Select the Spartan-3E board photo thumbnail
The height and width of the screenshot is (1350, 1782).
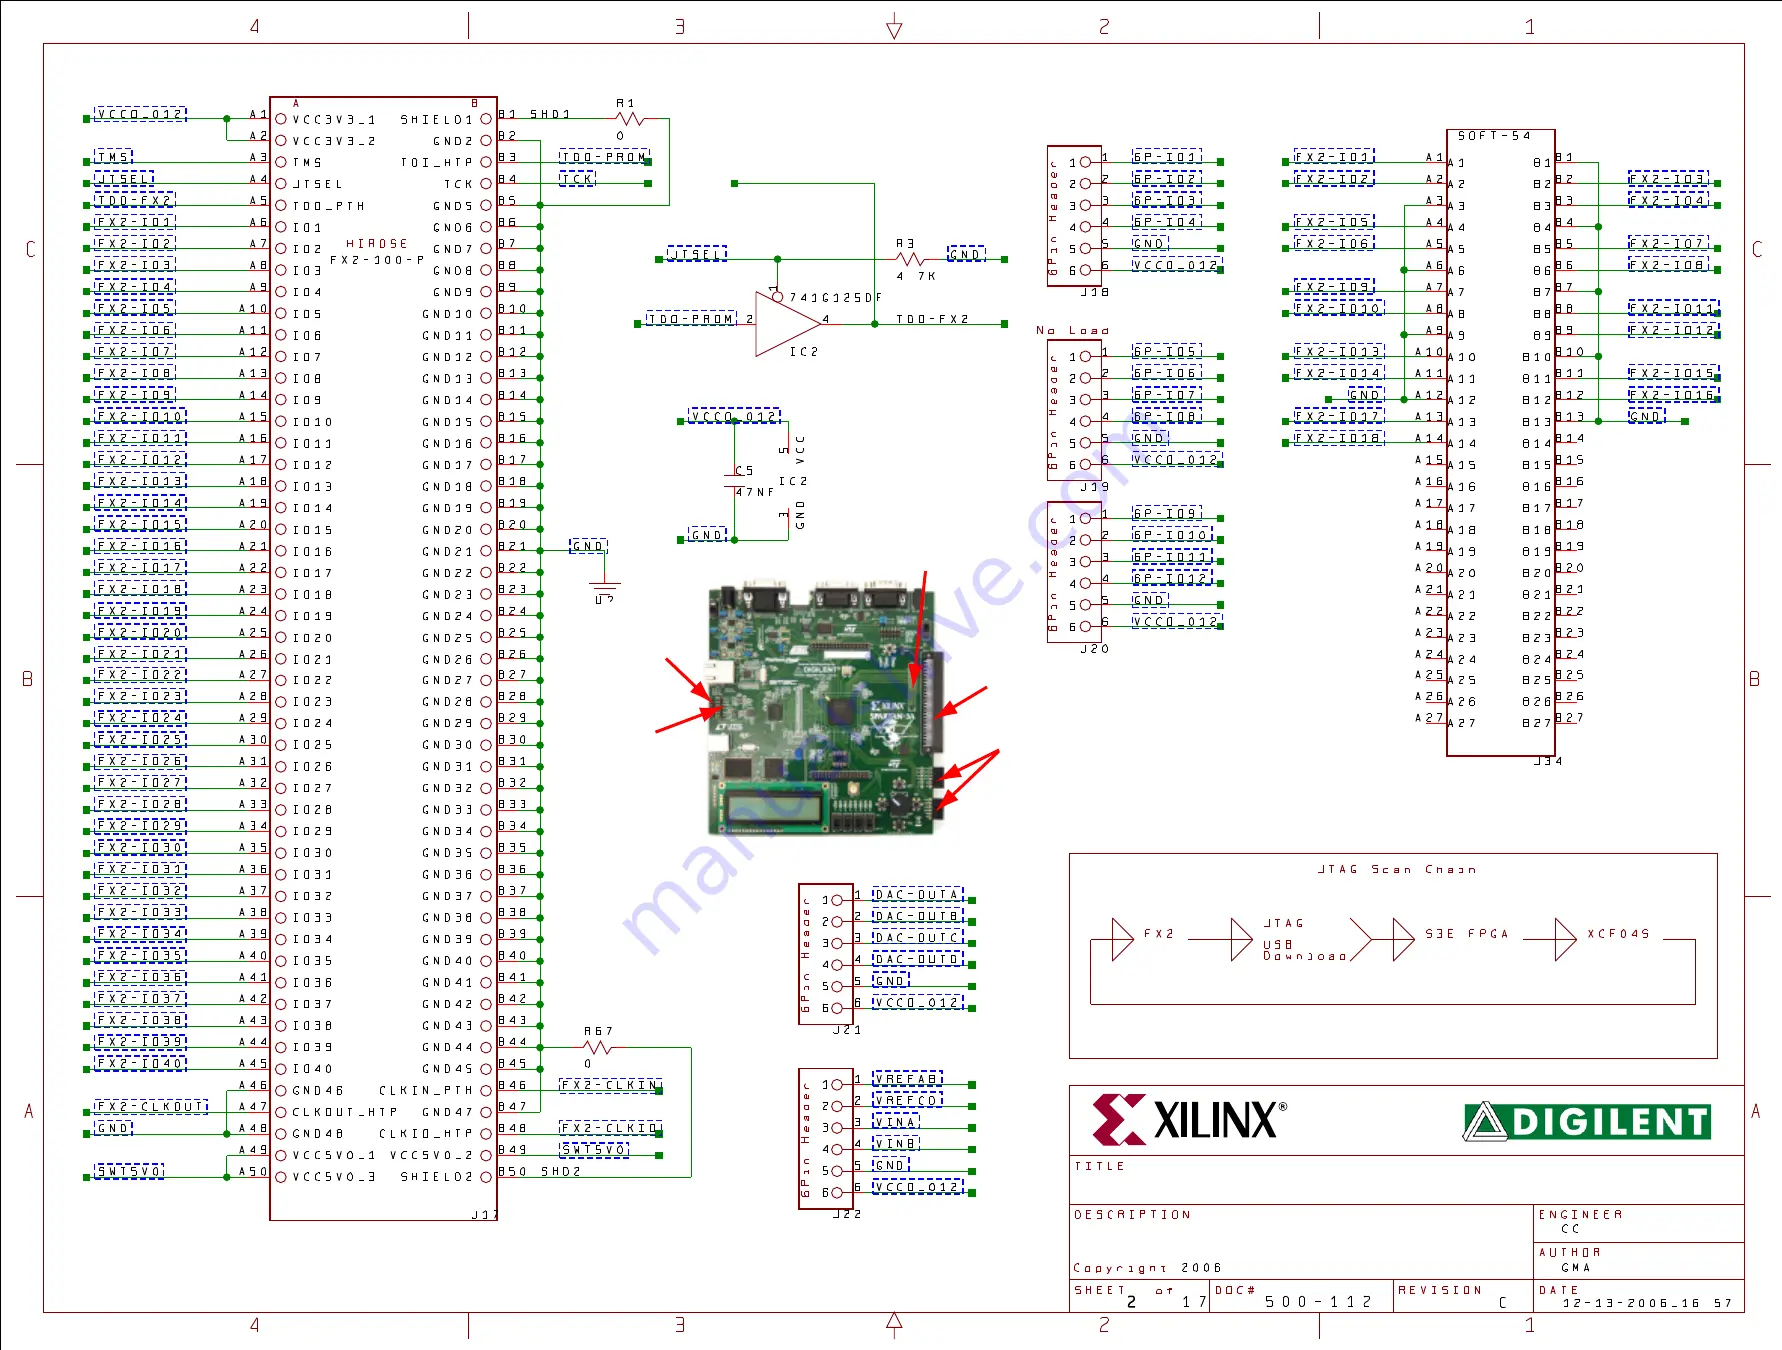point(825,706)
